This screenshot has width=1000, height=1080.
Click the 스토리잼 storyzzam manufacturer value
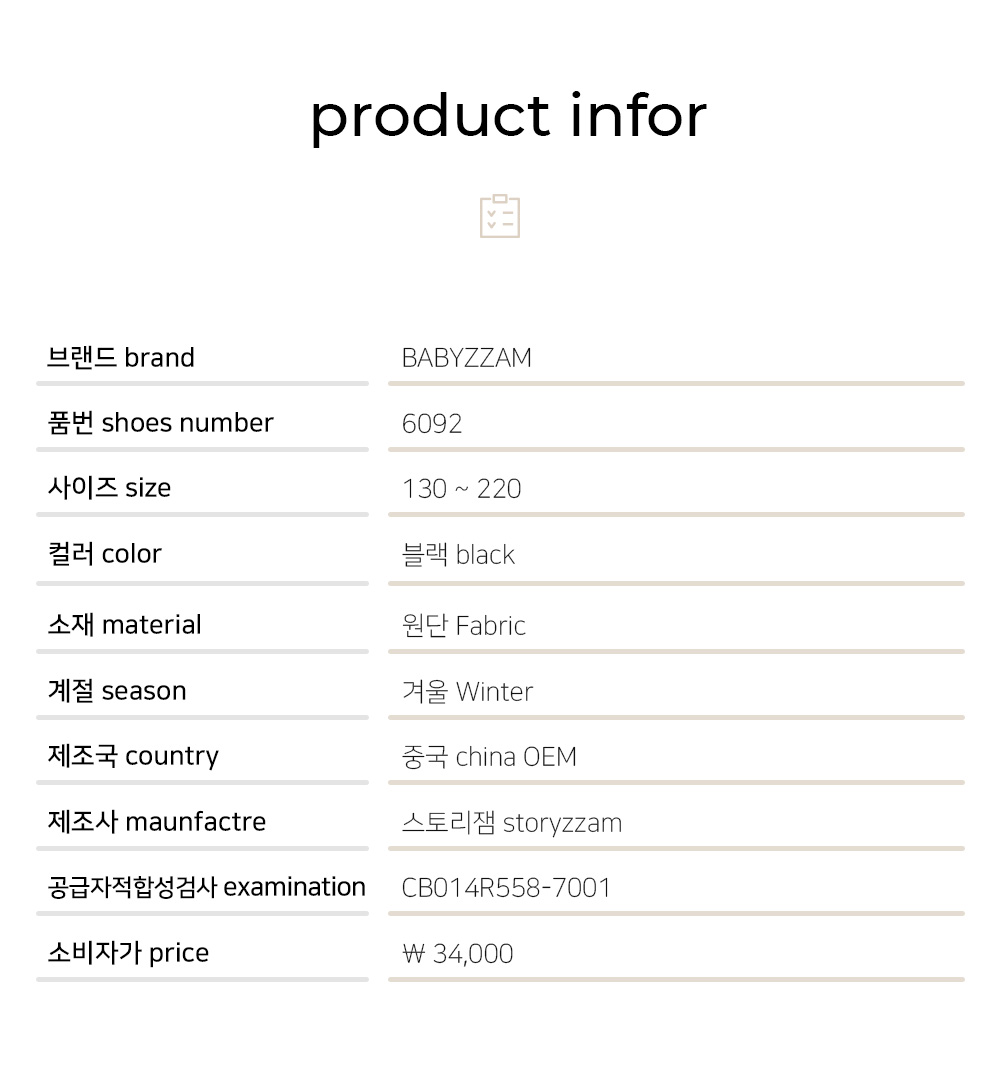tap(511, 823)
